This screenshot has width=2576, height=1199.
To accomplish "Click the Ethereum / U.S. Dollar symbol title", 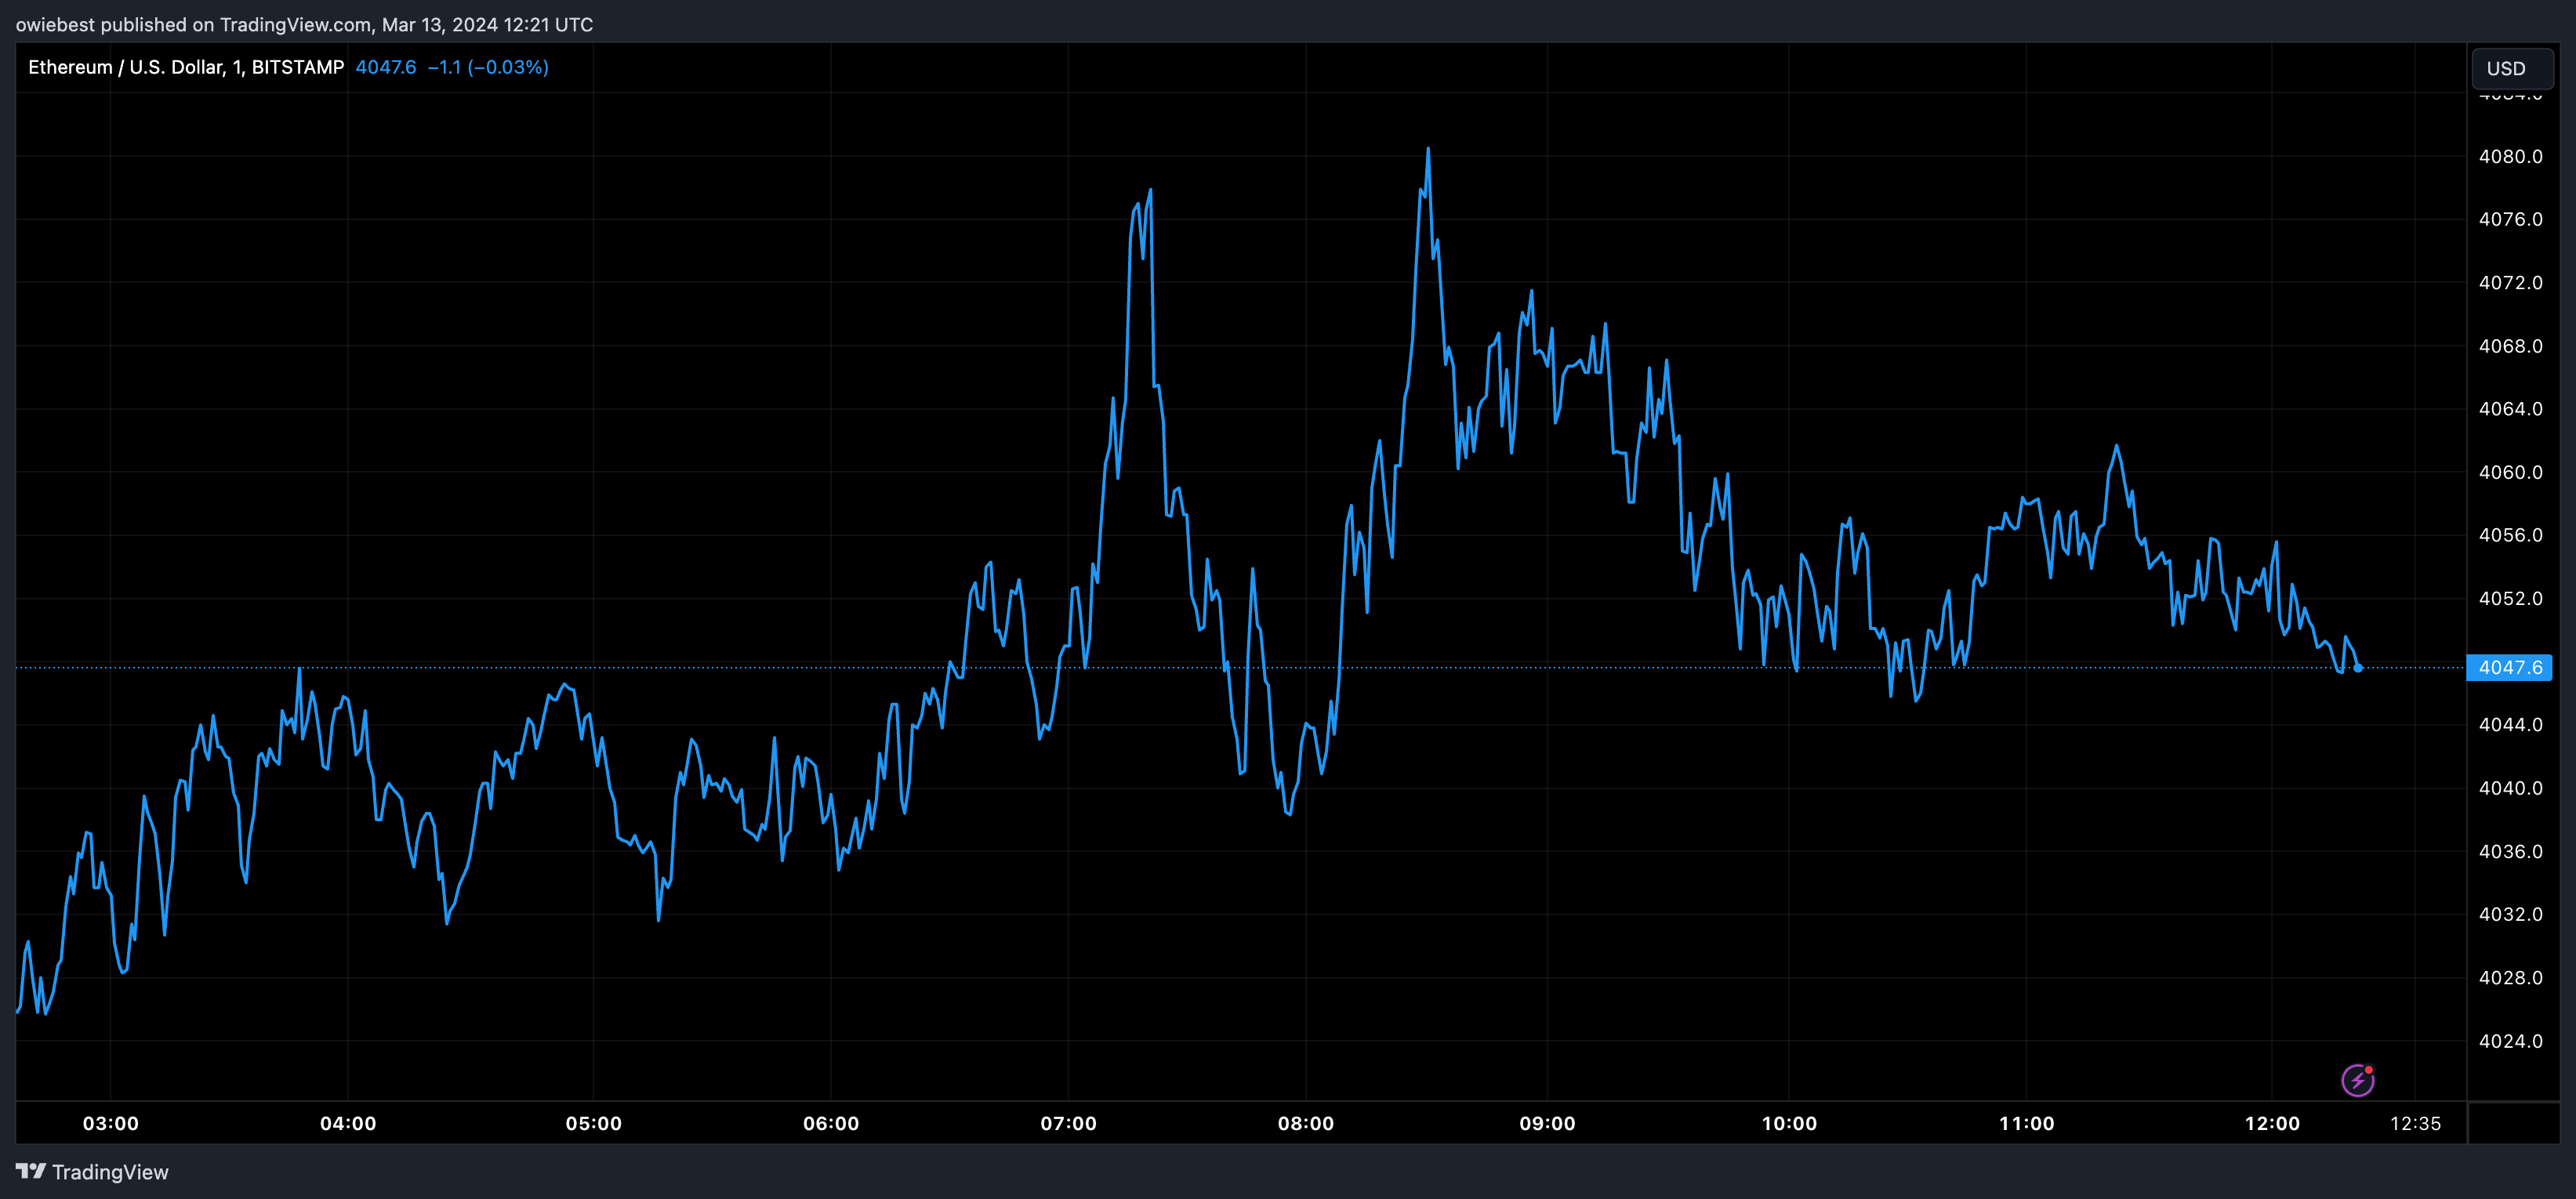I will [186, 67].
